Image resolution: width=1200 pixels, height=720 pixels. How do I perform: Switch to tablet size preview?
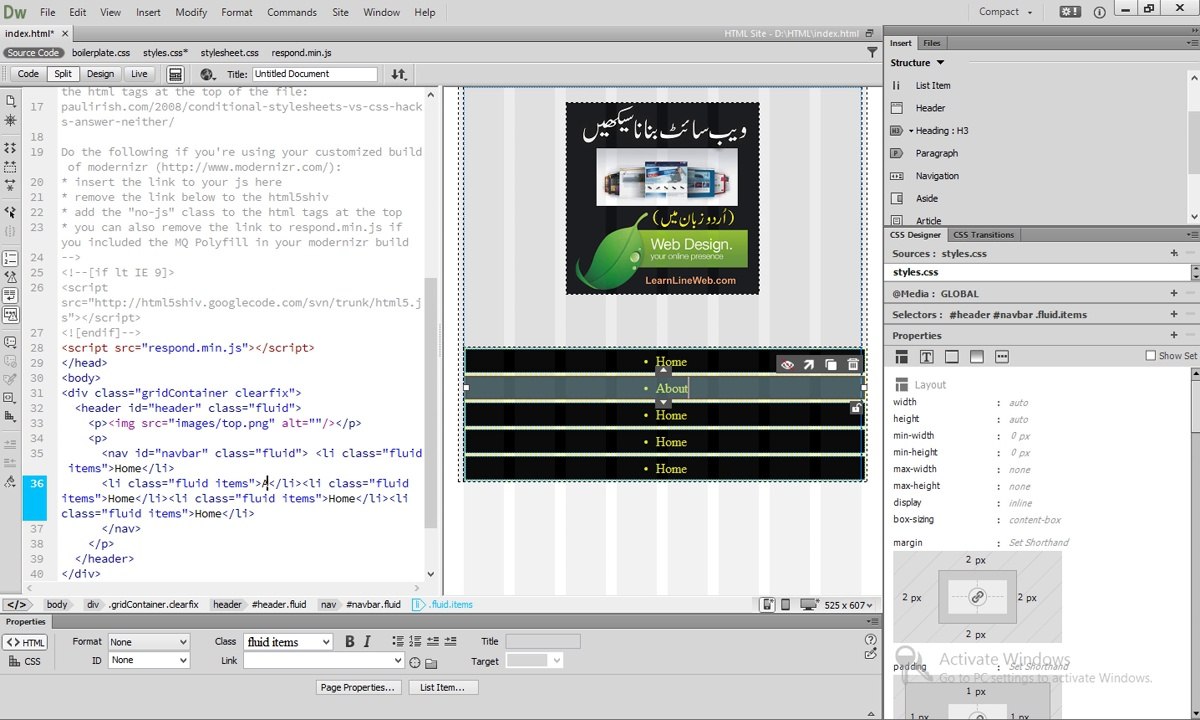pos(785,604)
